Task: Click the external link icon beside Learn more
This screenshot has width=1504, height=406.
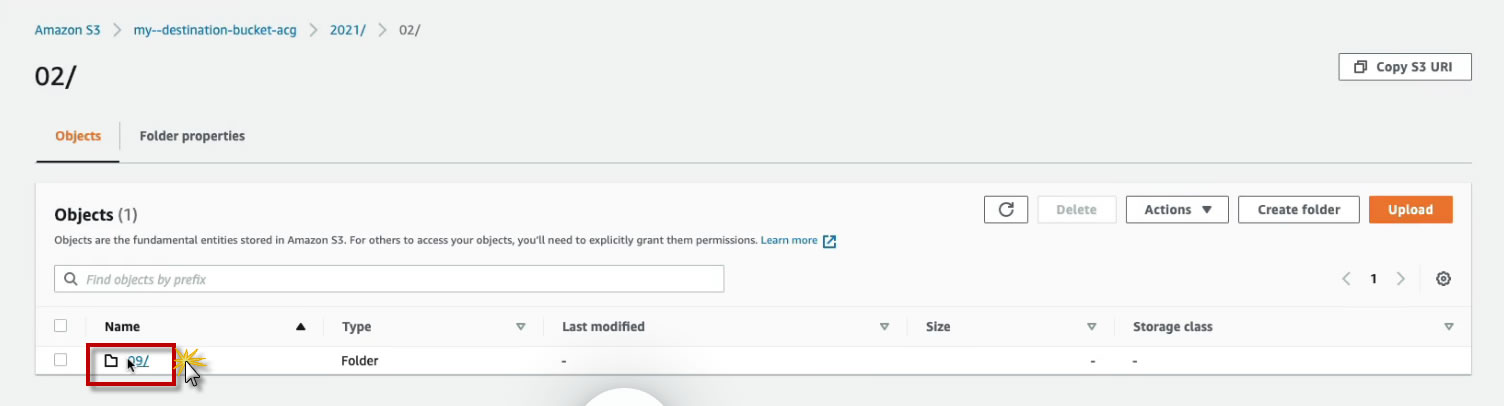Action: [829, 241]
